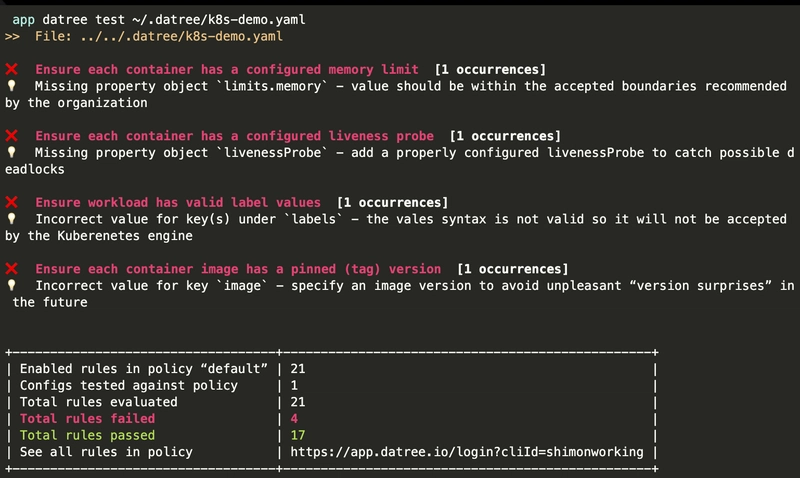This screenshot has height=478, width=800.
Task: Click the "Total rules passed" row label
Action: pyautogui.click(x=88, y=435)
